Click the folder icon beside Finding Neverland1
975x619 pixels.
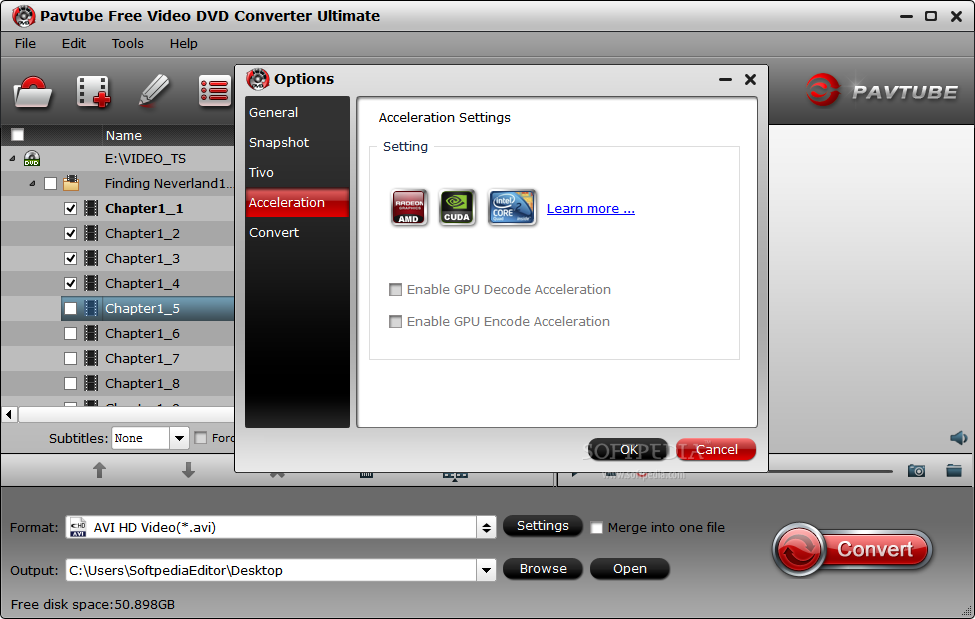71,183
